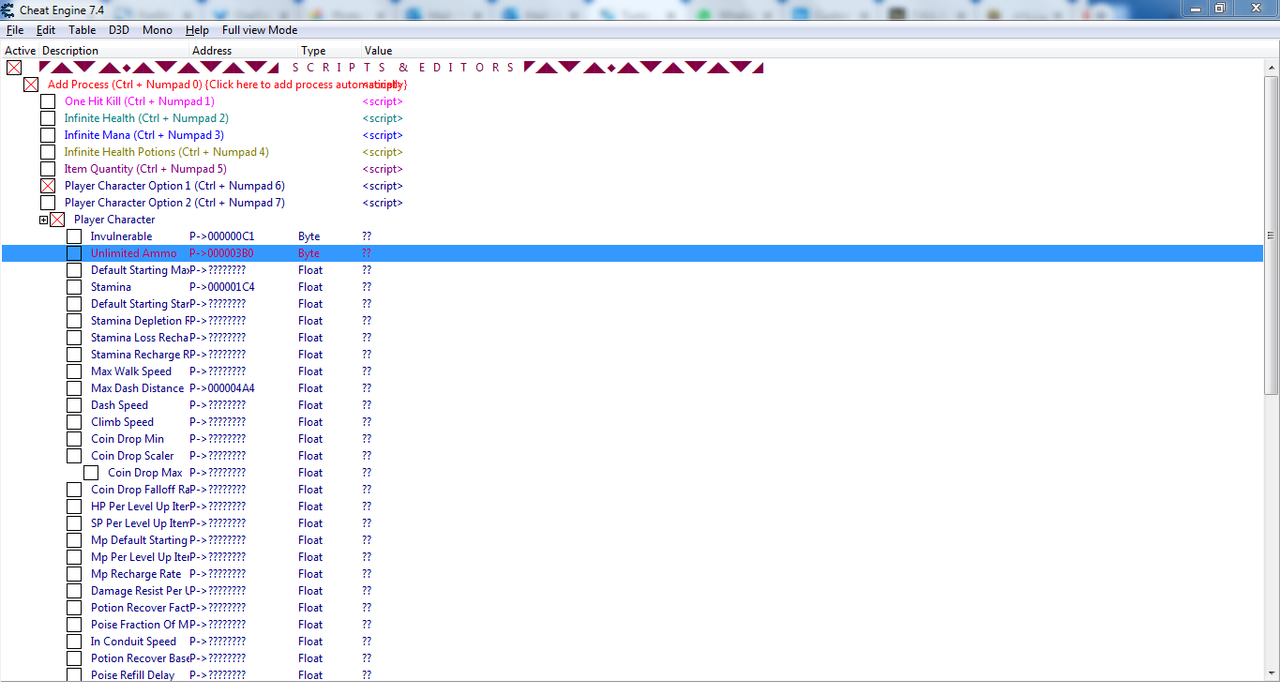Select the Climb Speed description

click(x=120, y=423)
